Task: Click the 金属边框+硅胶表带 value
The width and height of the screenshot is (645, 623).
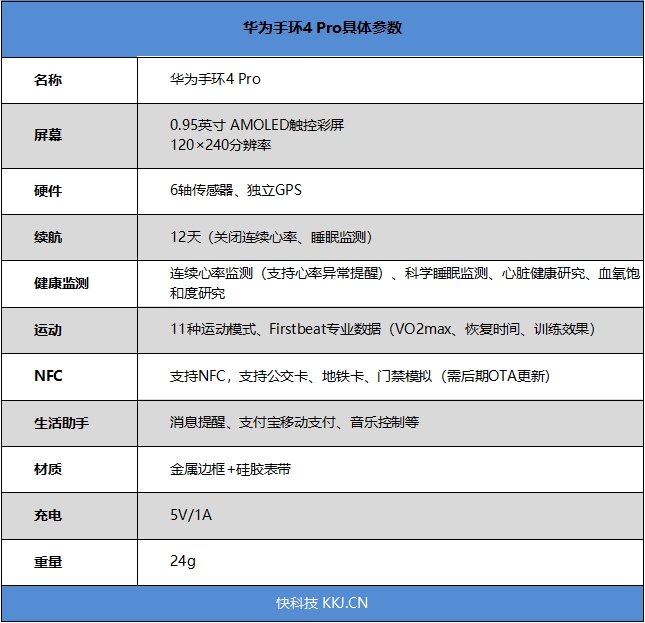Action: (x=230, y=469)
